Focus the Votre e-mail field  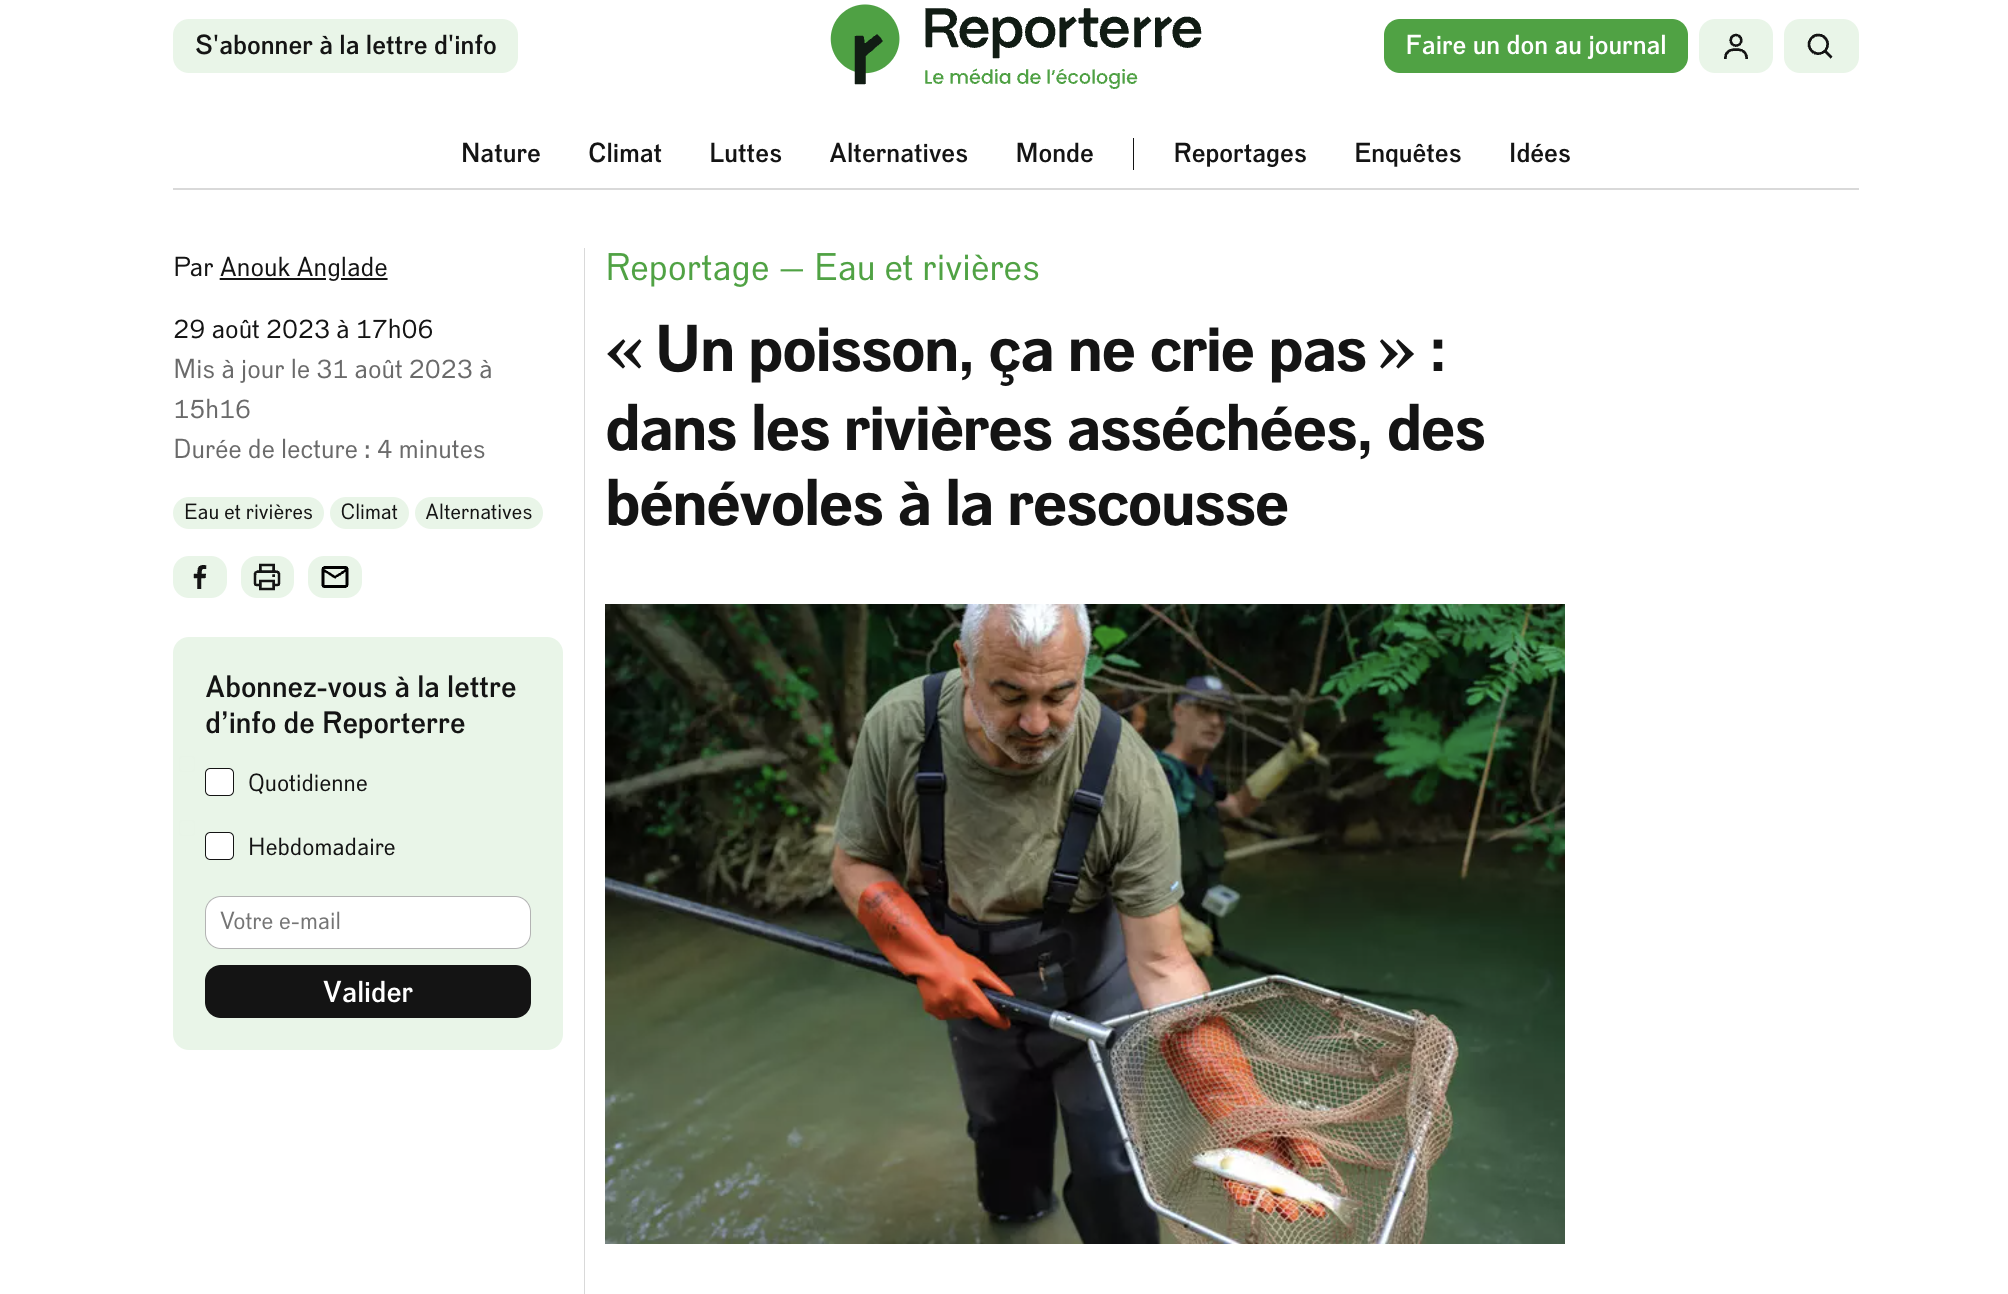(368, 922)
